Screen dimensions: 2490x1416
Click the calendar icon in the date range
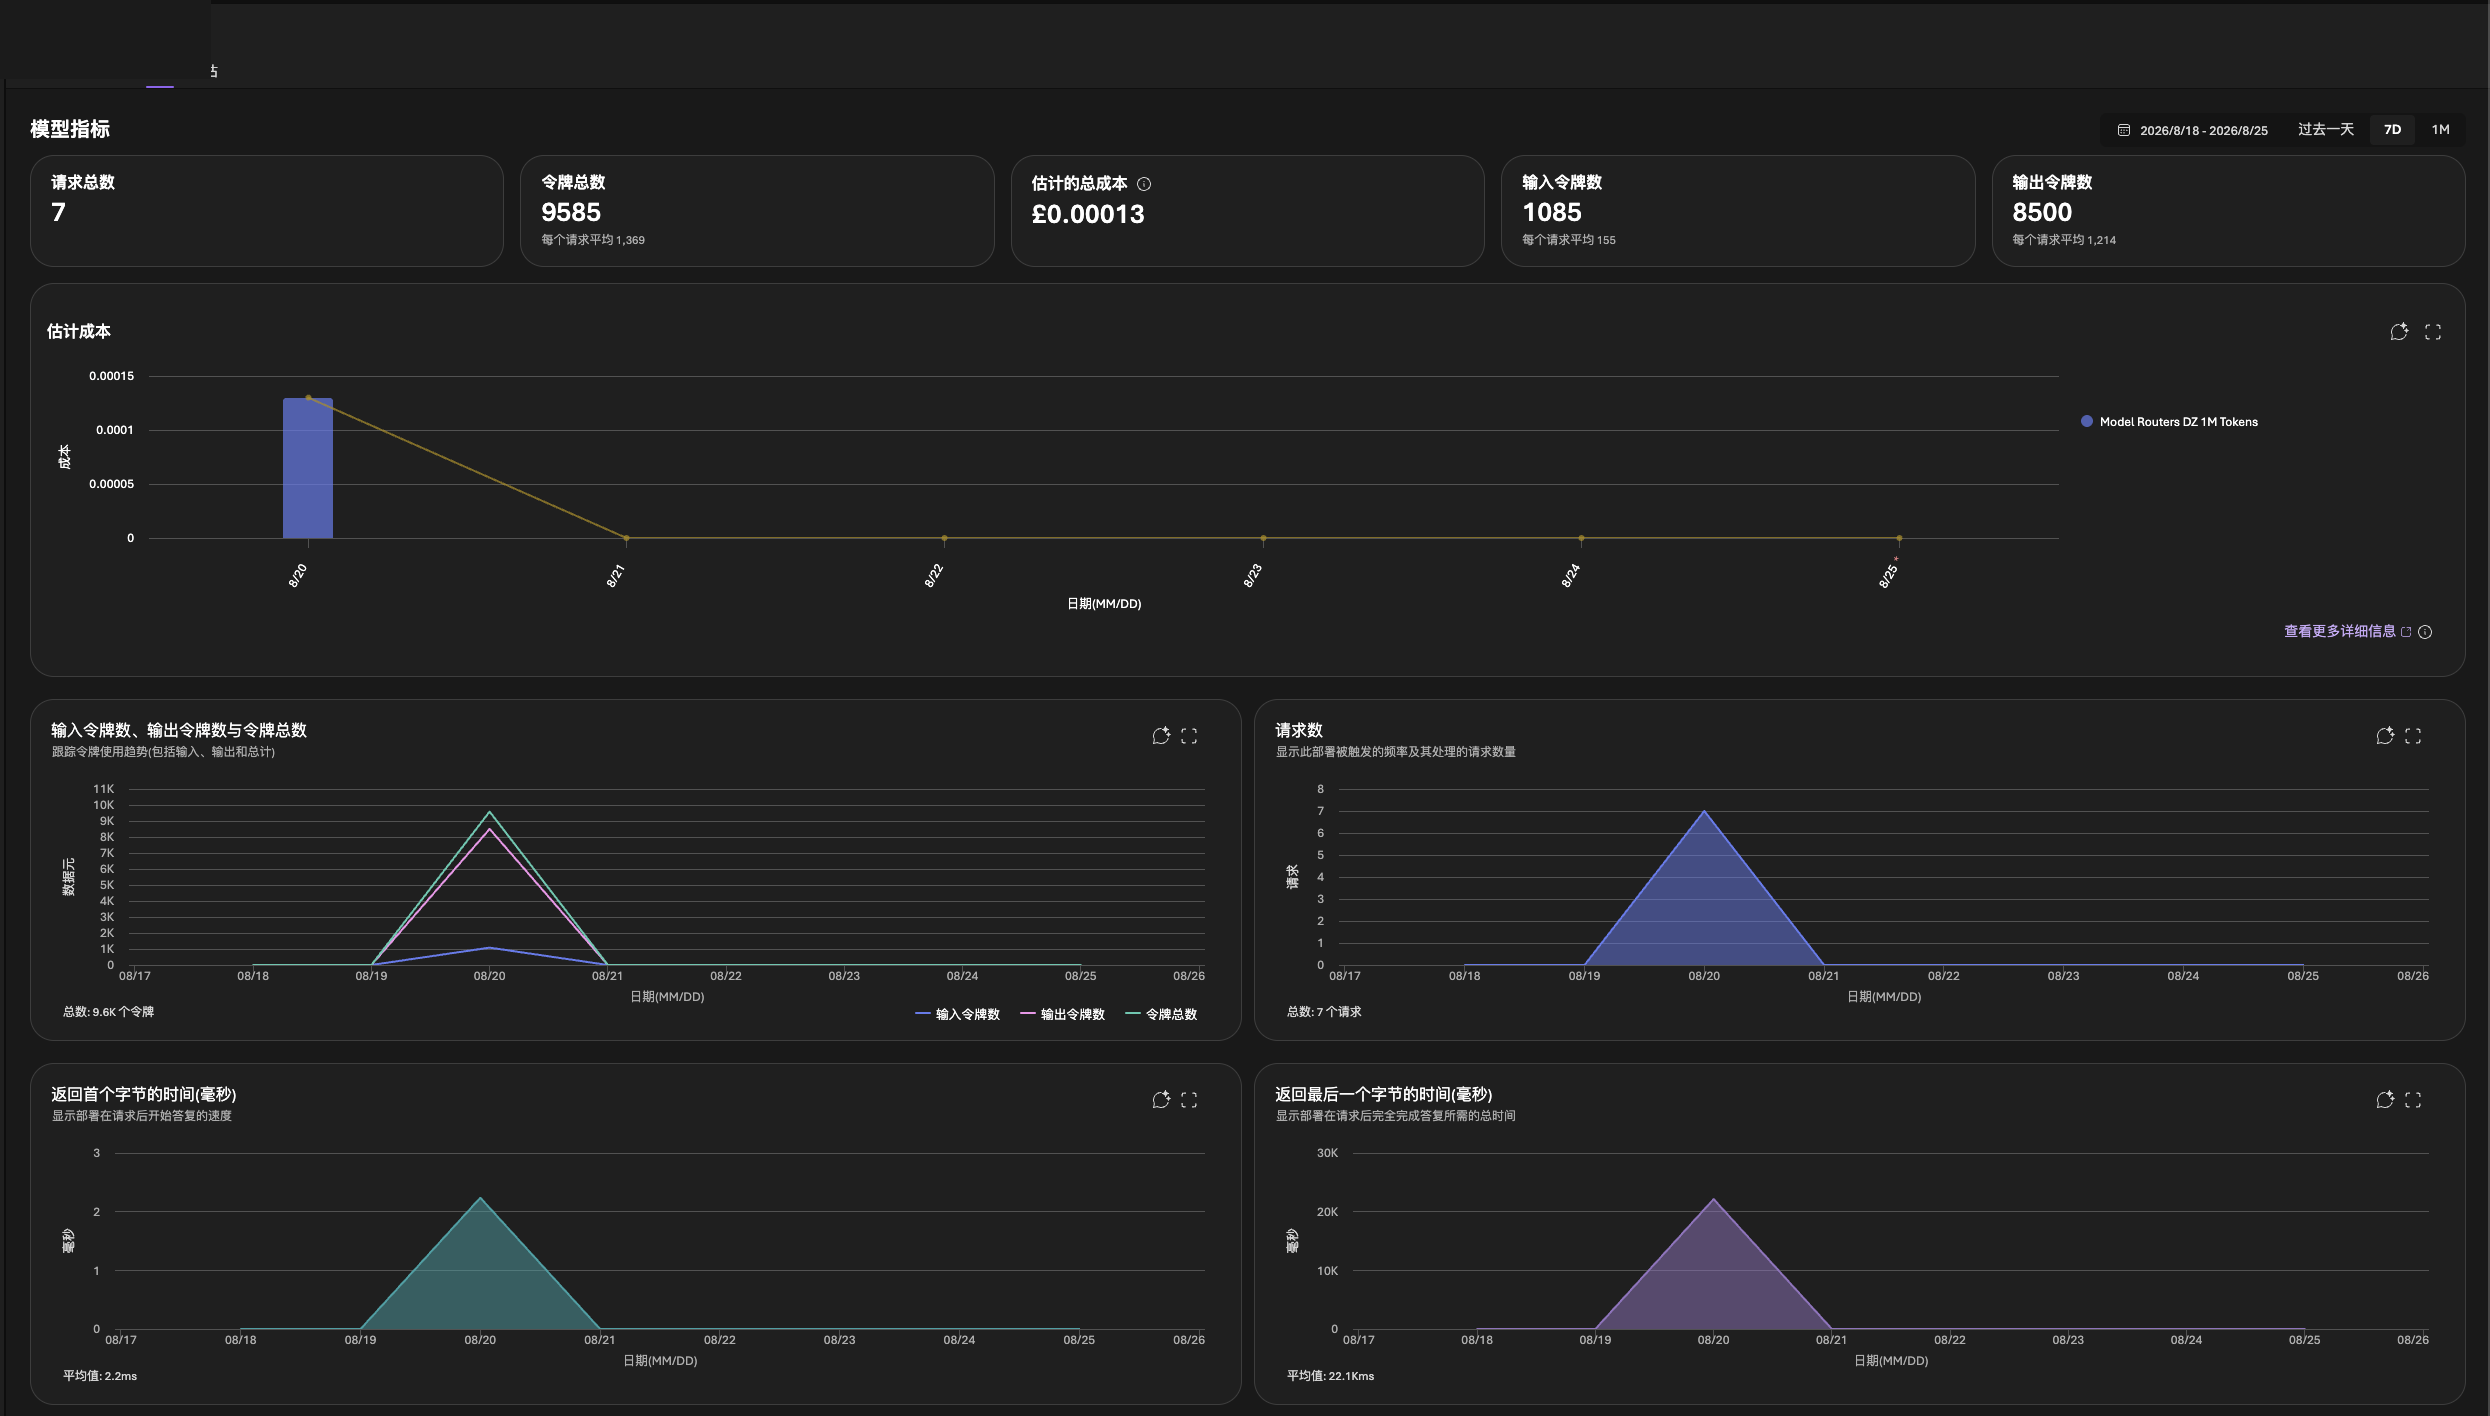[x=2123, y=130]
